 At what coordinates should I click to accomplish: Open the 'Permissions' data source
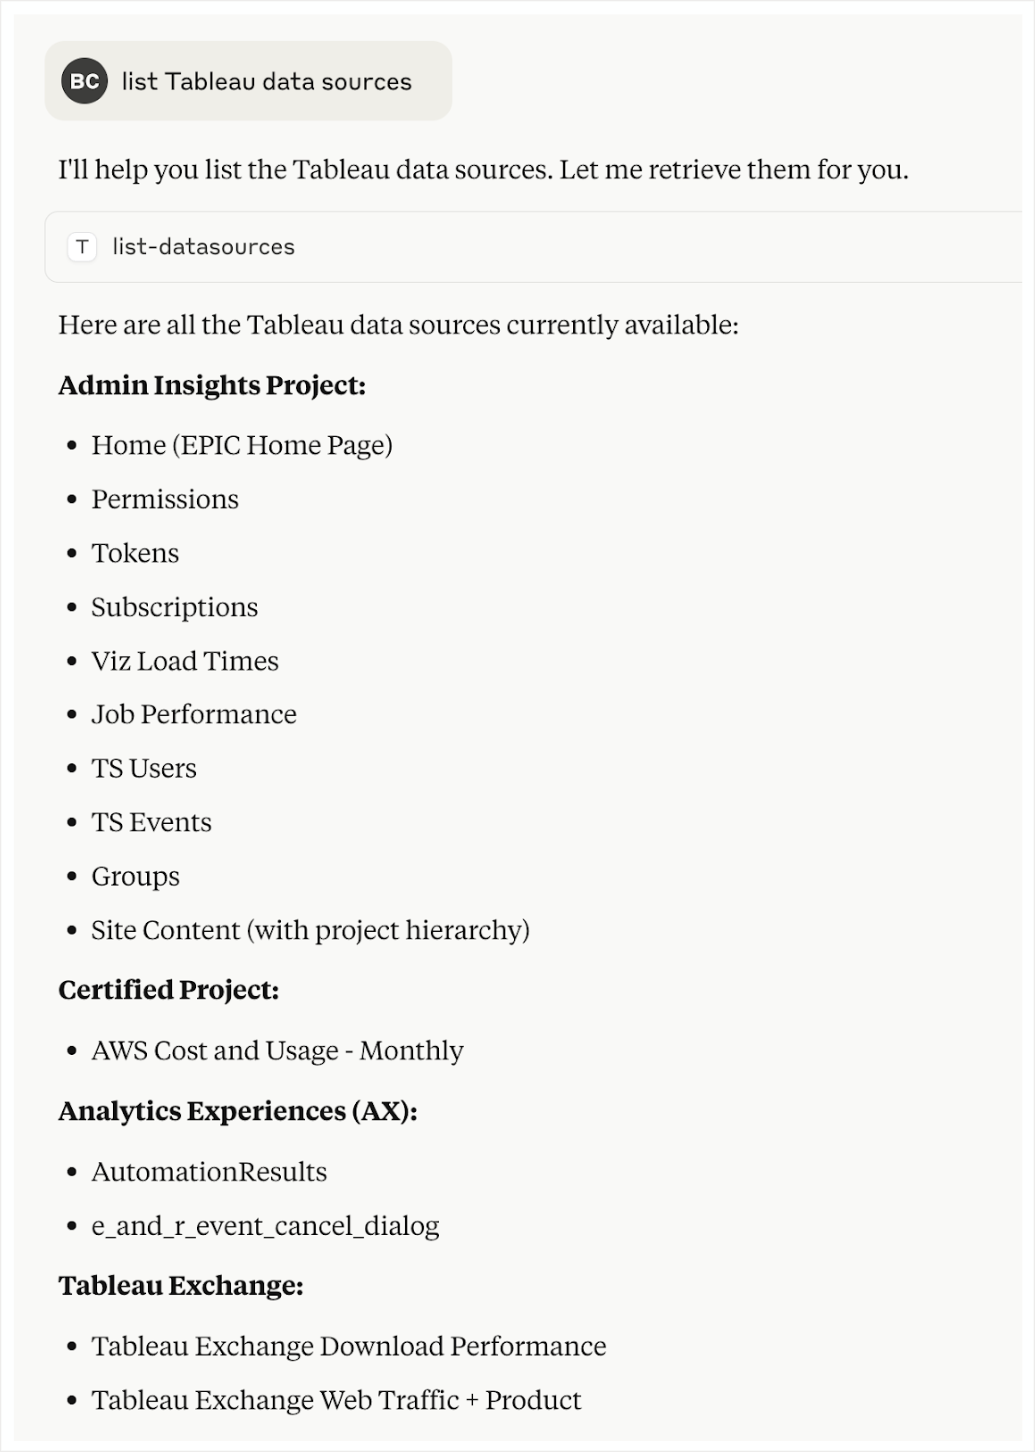[165, 499]
